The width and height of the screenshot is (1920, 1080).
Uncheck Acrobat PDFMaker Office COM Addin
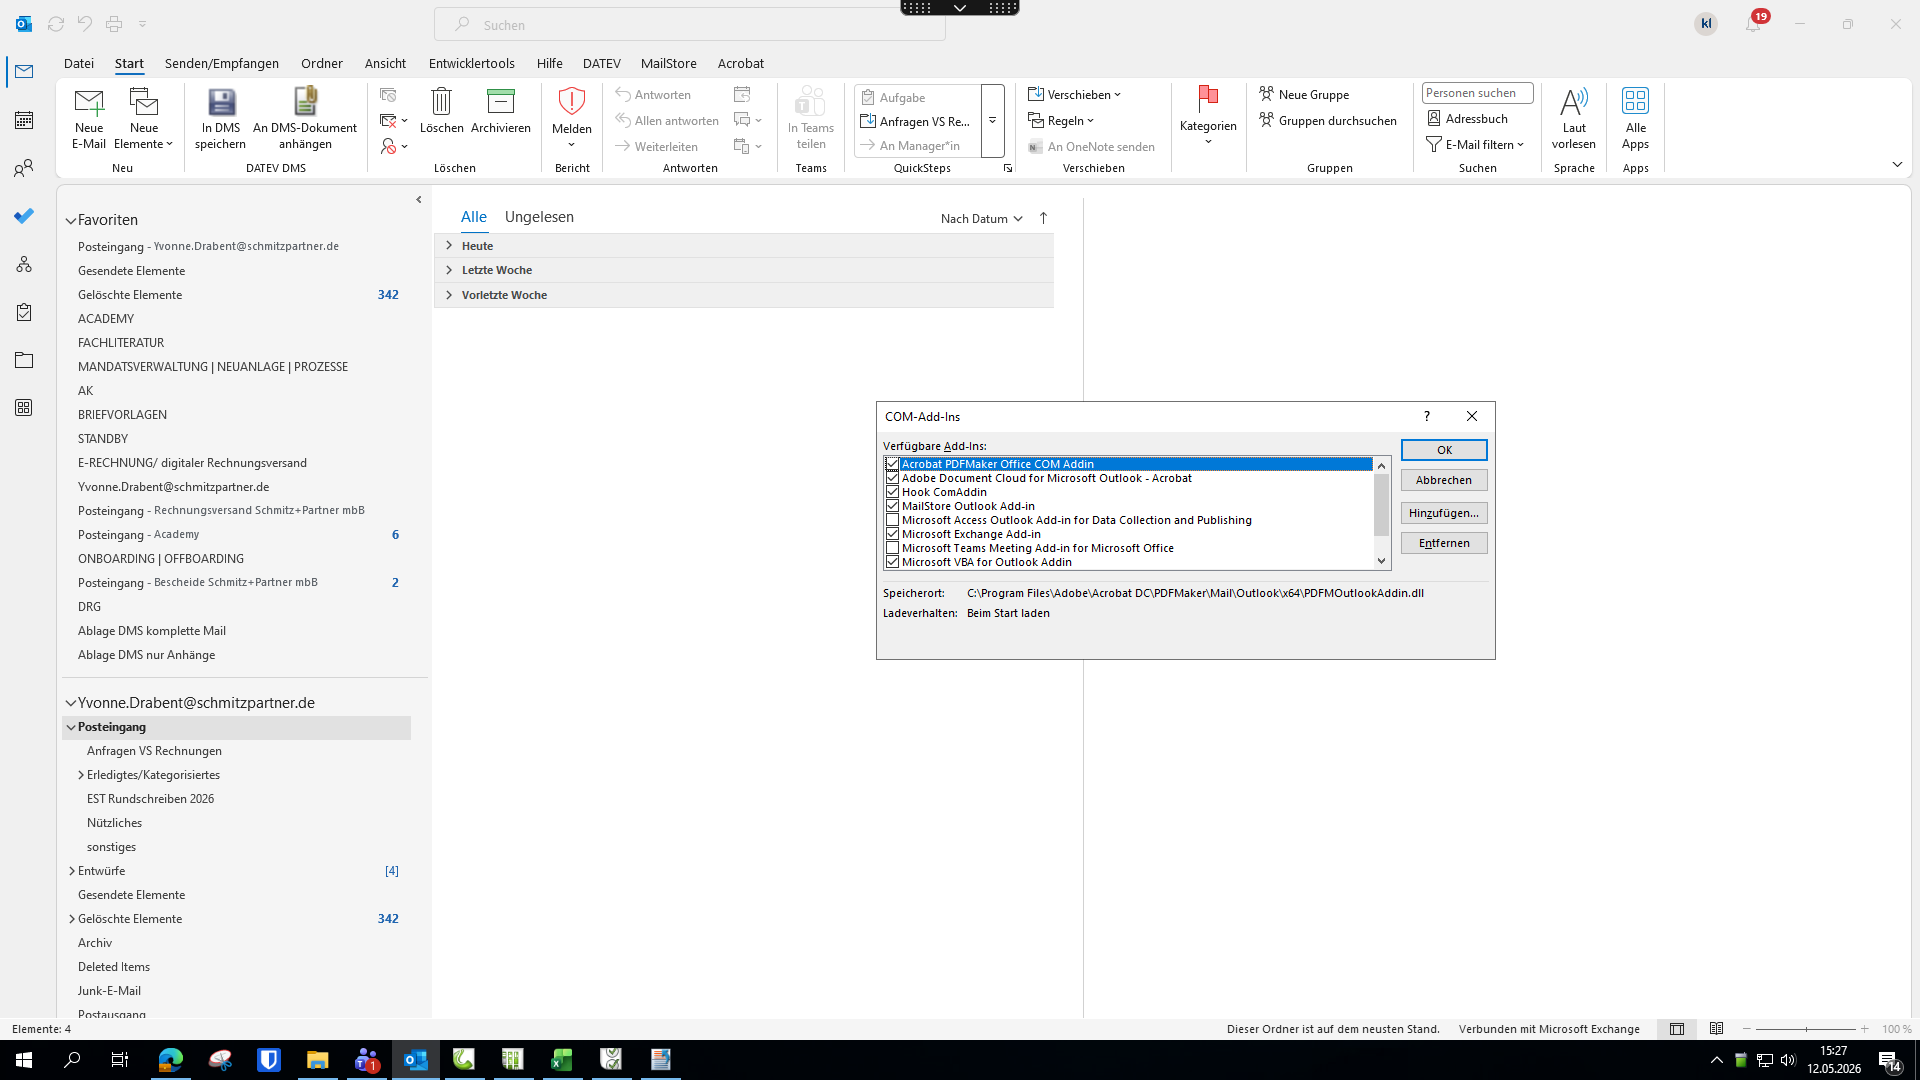(892, 464)
